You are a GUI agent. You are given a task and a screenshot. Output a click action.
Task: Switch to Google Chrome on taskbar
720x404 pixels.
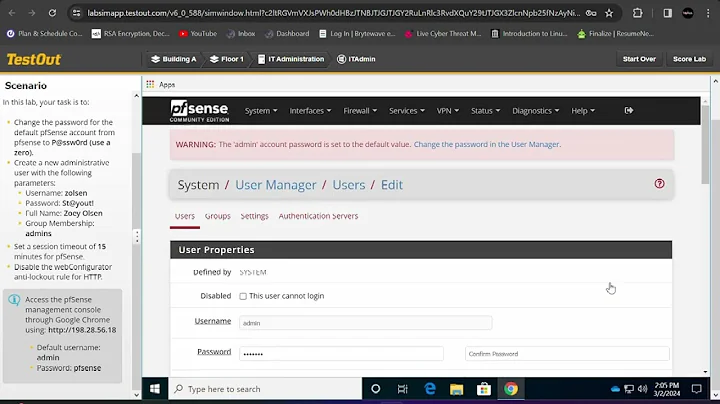pyautogui.click(x=511, y=389)
